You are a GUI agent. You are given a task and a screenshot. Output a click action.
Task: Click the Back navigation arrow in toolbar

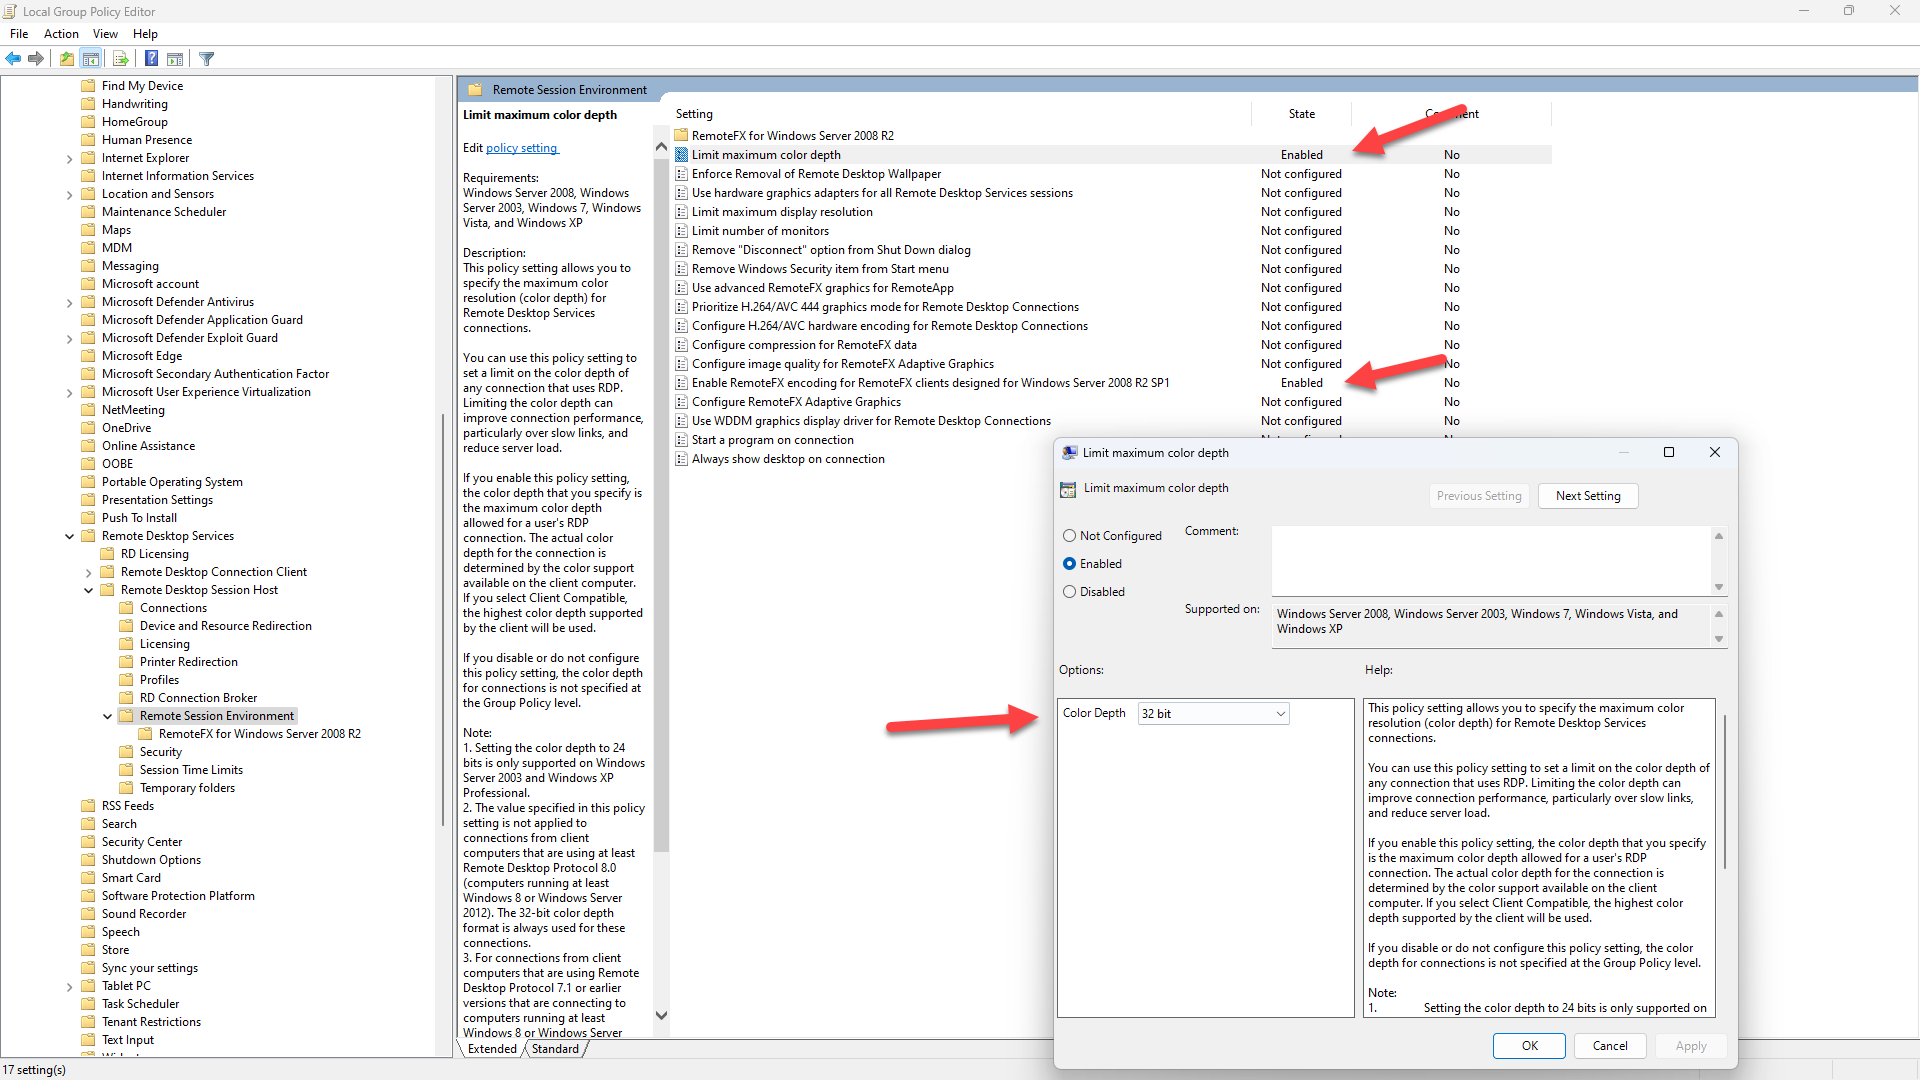[13, 58]
